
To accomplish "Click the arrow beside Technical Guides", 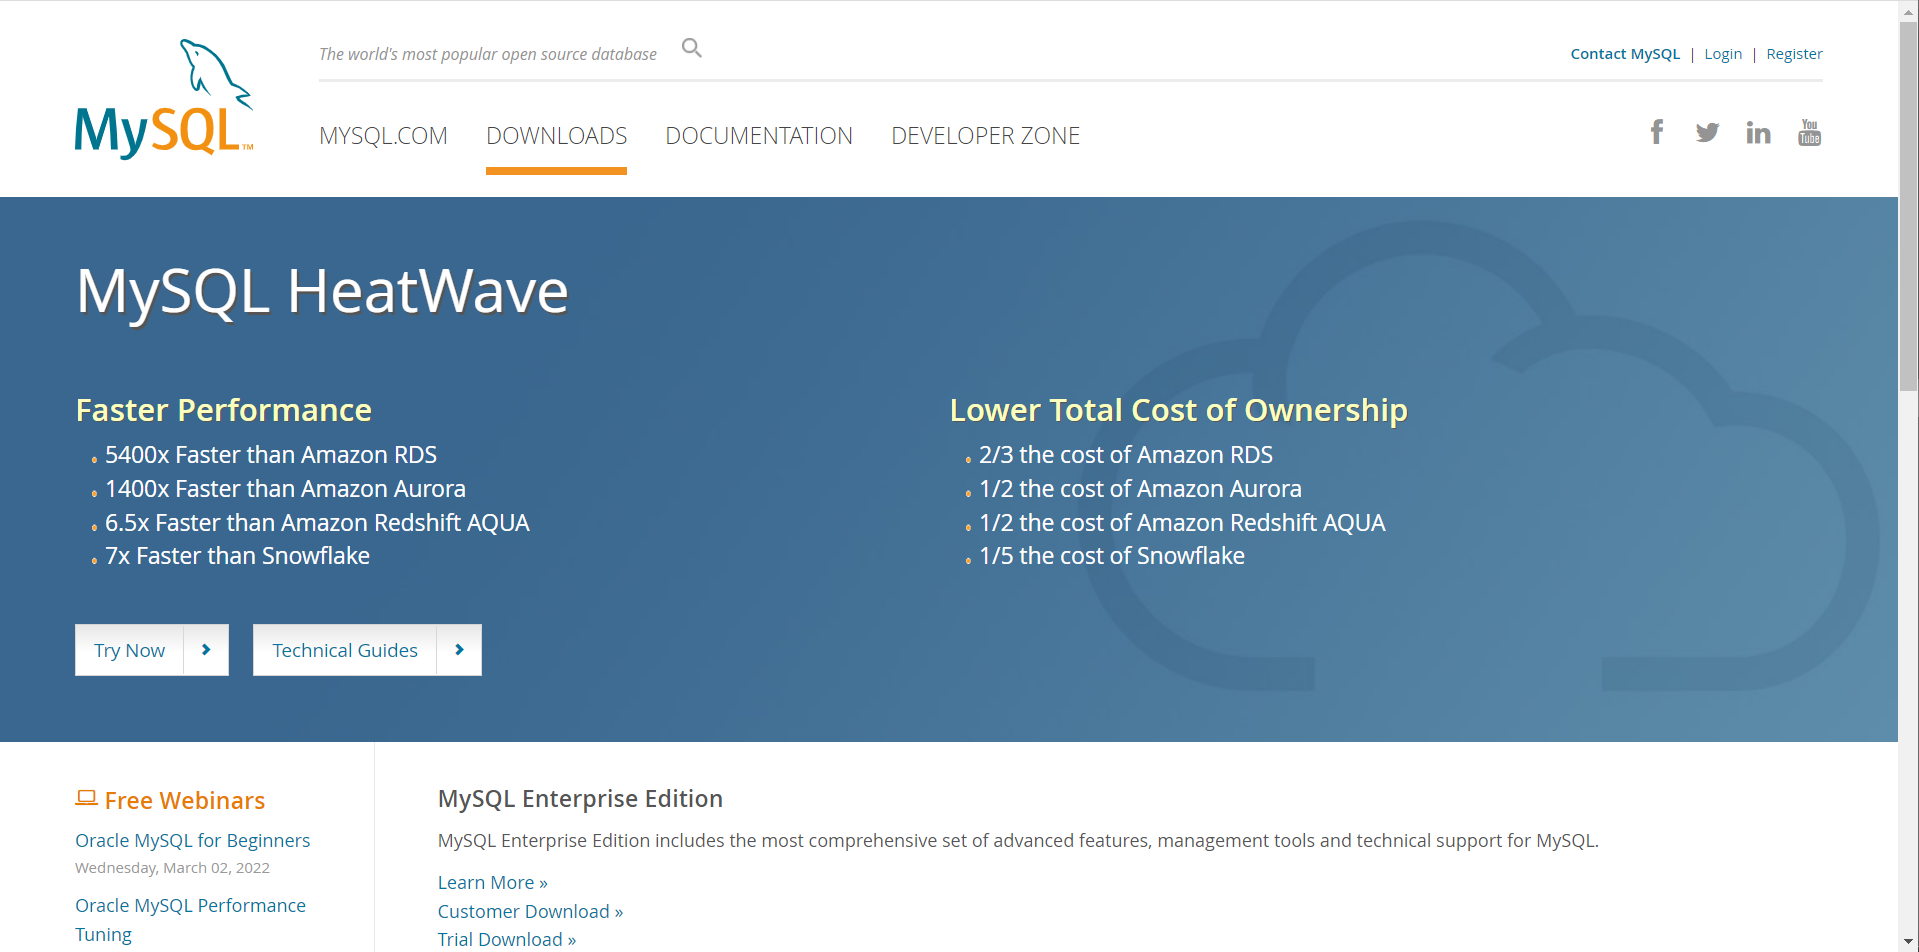I will pos(459,650).
